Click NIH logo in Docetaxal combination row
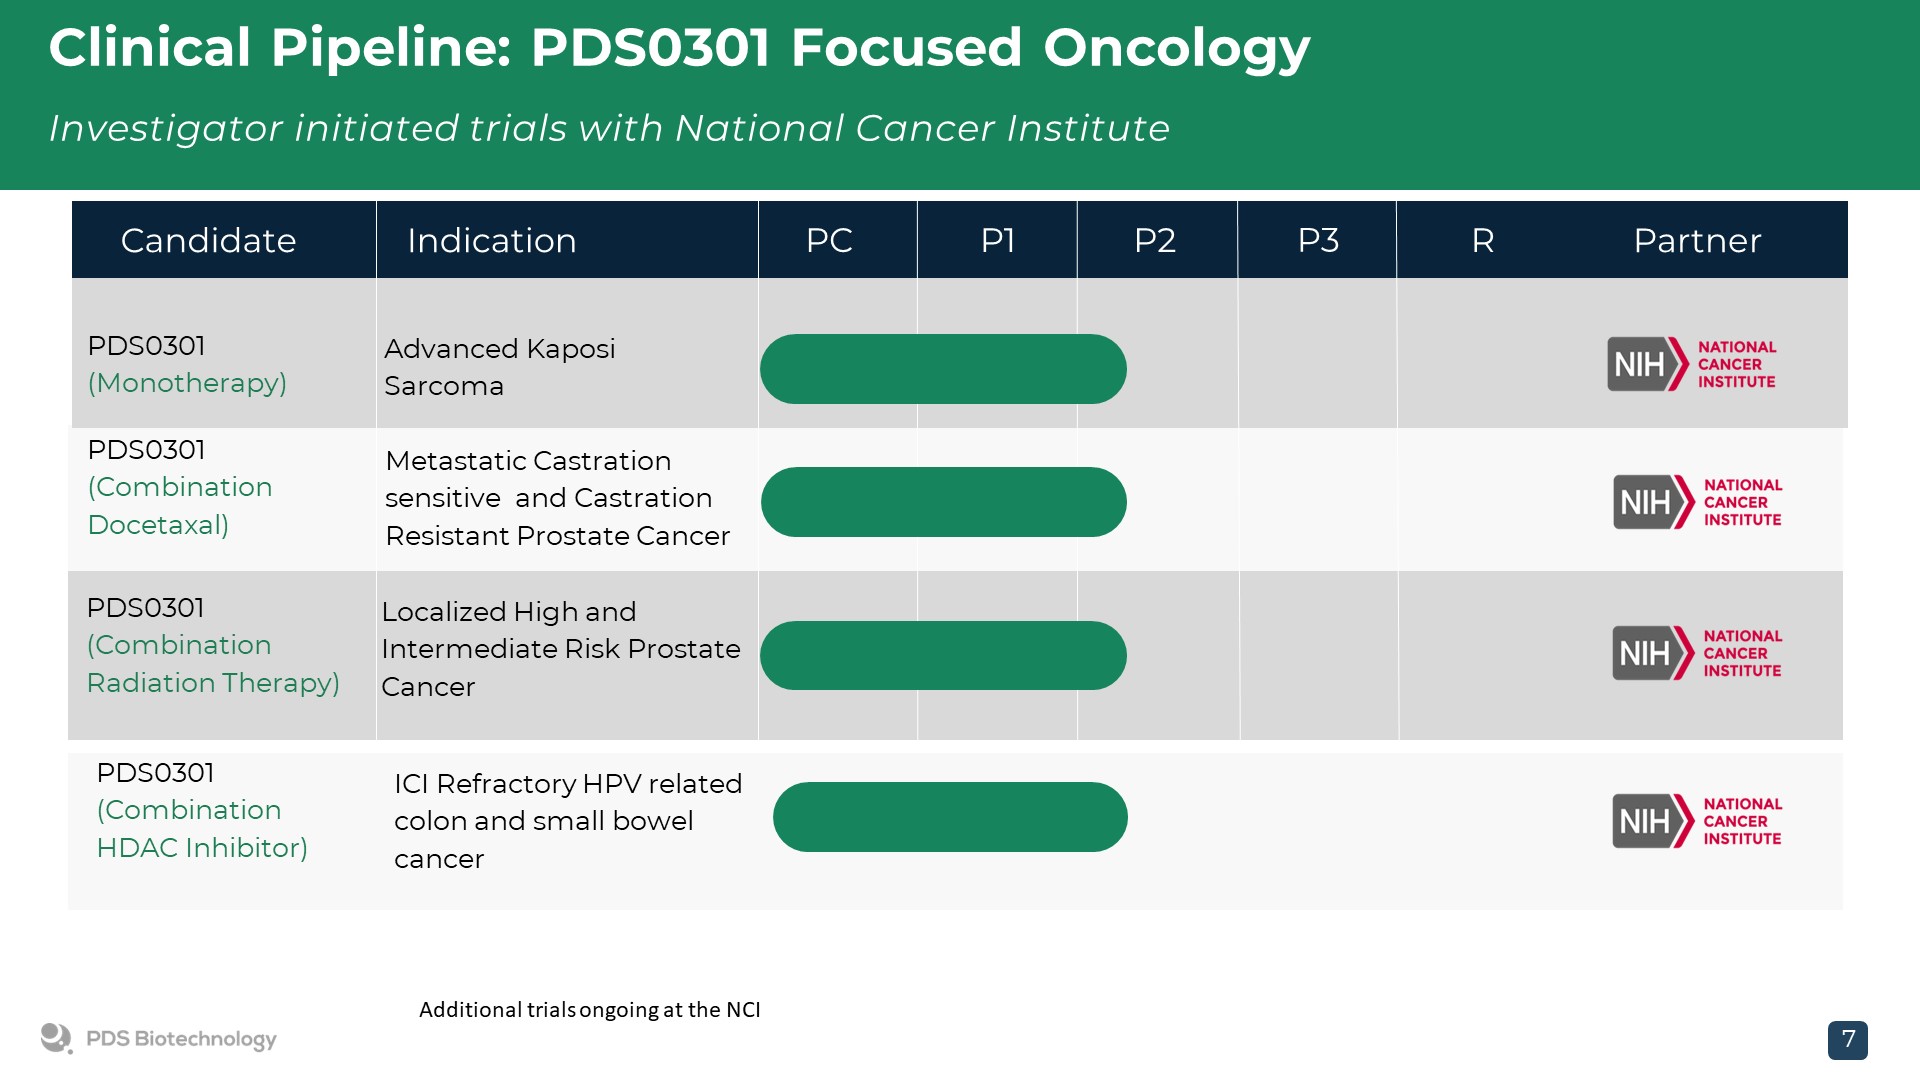The image size is (1920, 1080). coord(1697,502)
